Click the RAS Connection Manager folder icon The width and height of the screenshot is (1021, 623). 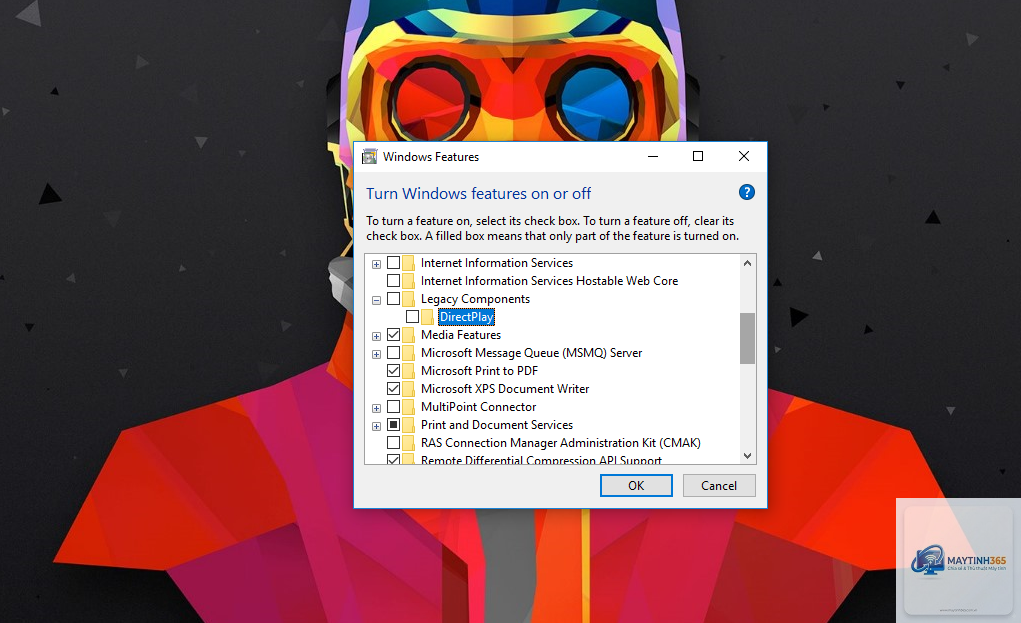(408, 443)
